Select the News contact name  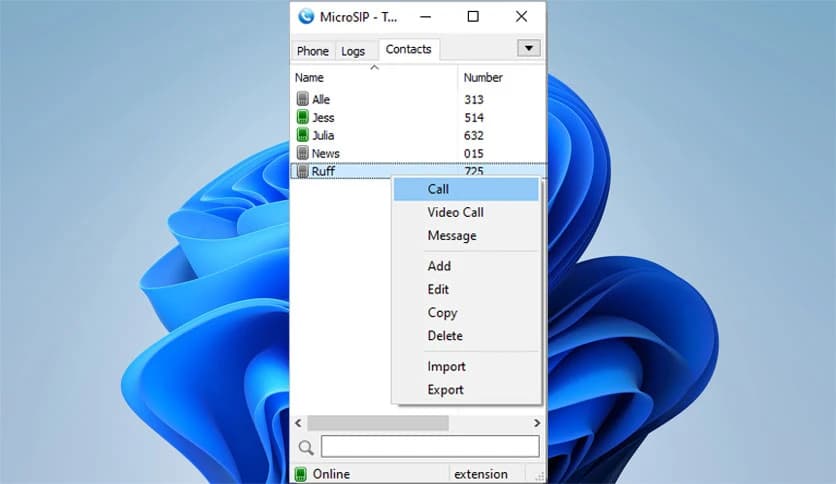click(x=326, y=154)
